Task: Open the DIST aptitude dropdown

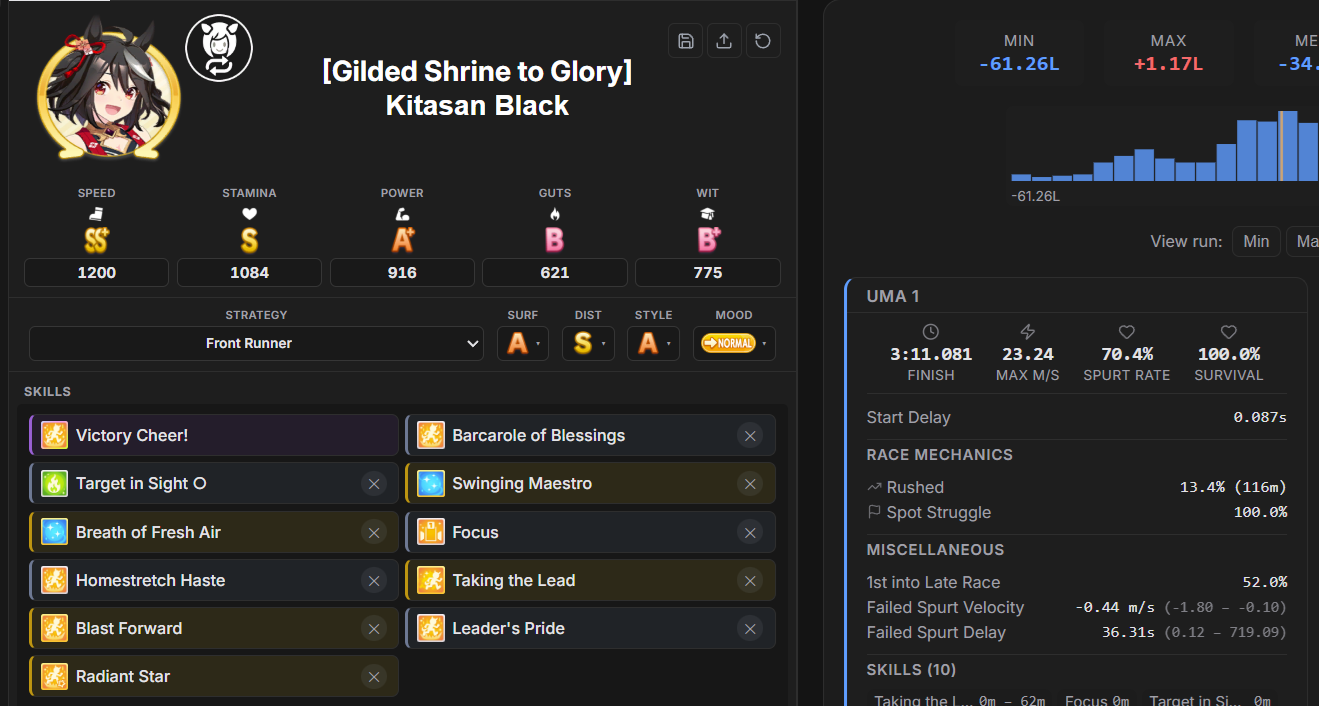Action: point(588,343)
